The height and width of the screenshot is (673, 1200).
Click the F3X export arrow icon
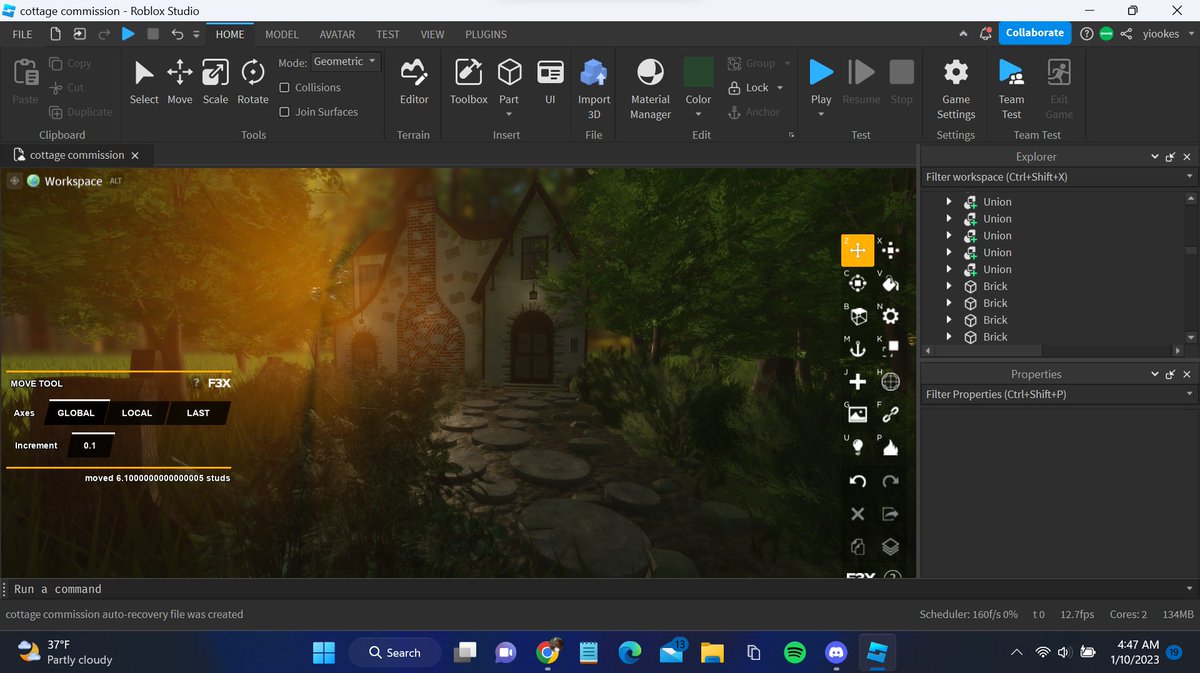coord(890,514)
